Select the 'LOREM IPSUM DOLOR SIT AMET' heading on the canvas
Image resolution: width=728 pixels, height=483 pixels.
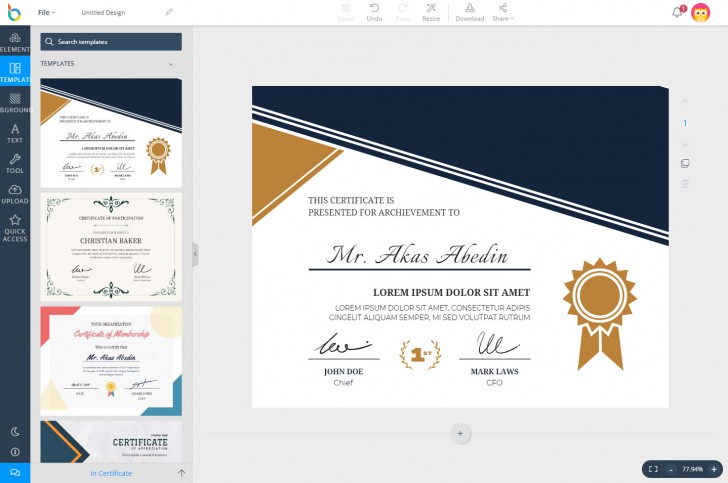click(x=451, y=293)
